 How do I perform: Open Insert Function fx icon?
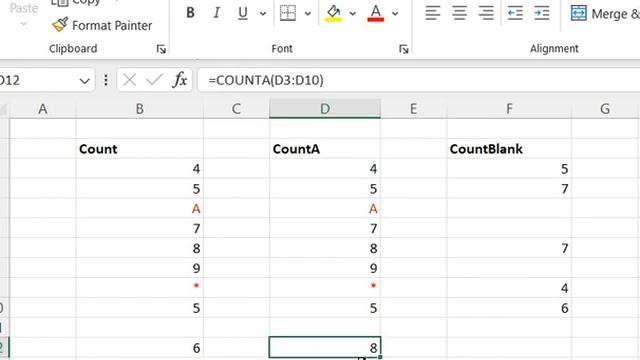click(180, 80)
